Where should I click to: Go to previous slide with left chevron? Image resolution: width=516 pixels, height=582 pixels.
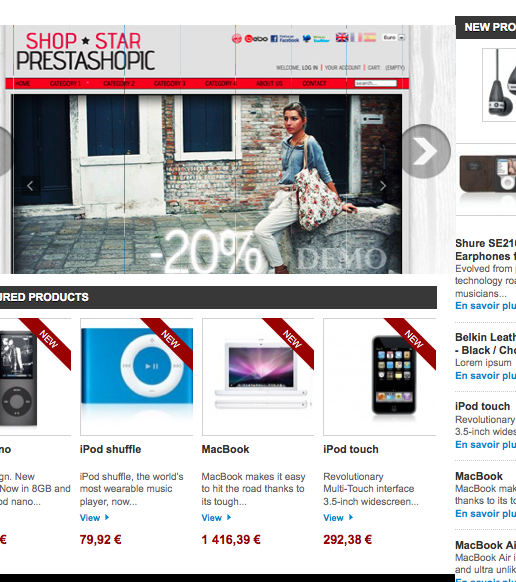coord(30,186)
